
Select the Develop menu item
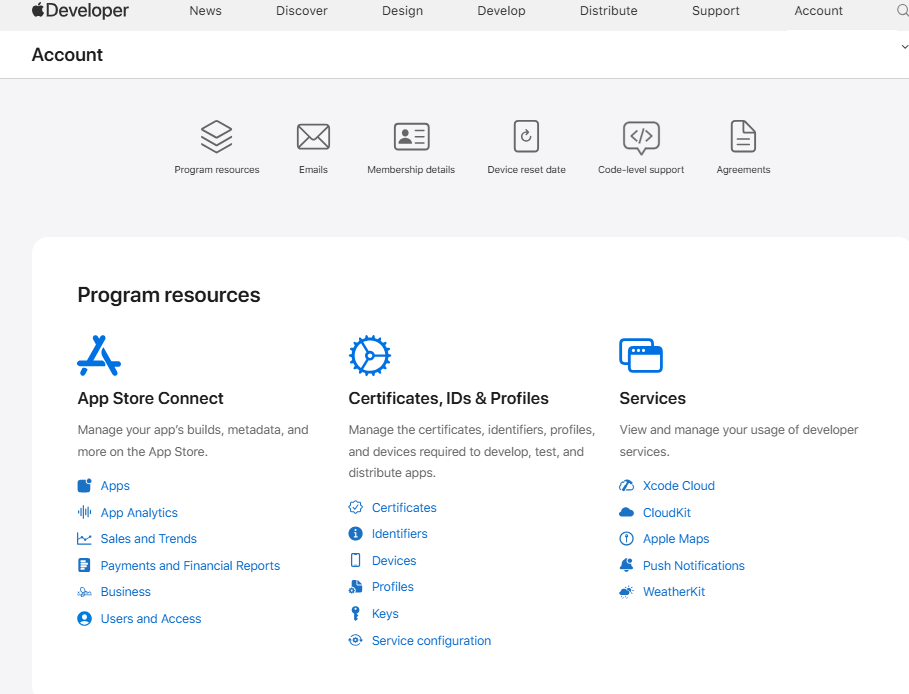pos(501,11)
